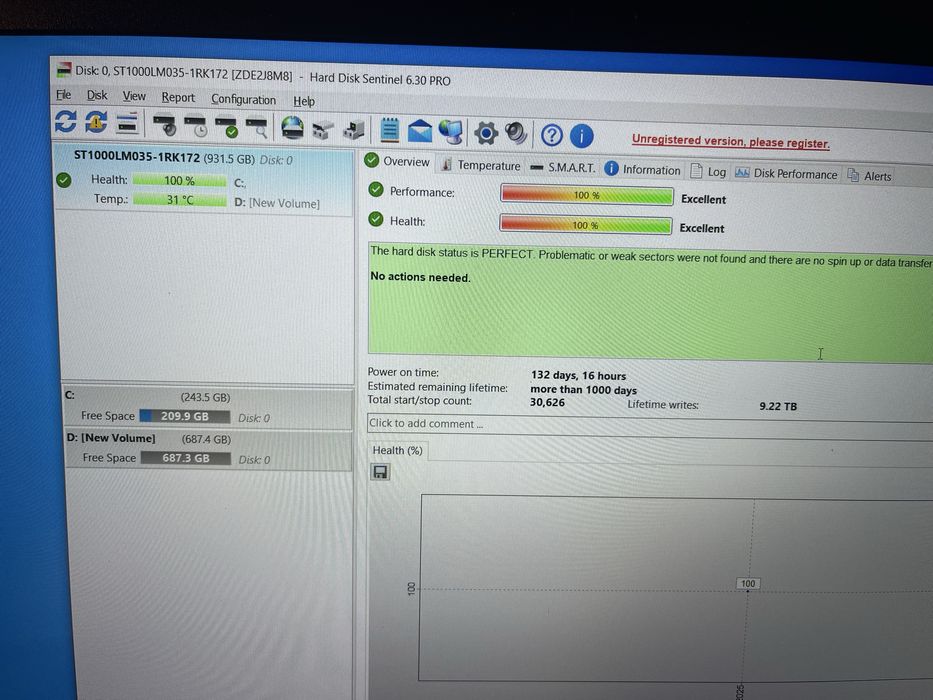
Task: Switch to the Log tab
Action: [708, 172]
